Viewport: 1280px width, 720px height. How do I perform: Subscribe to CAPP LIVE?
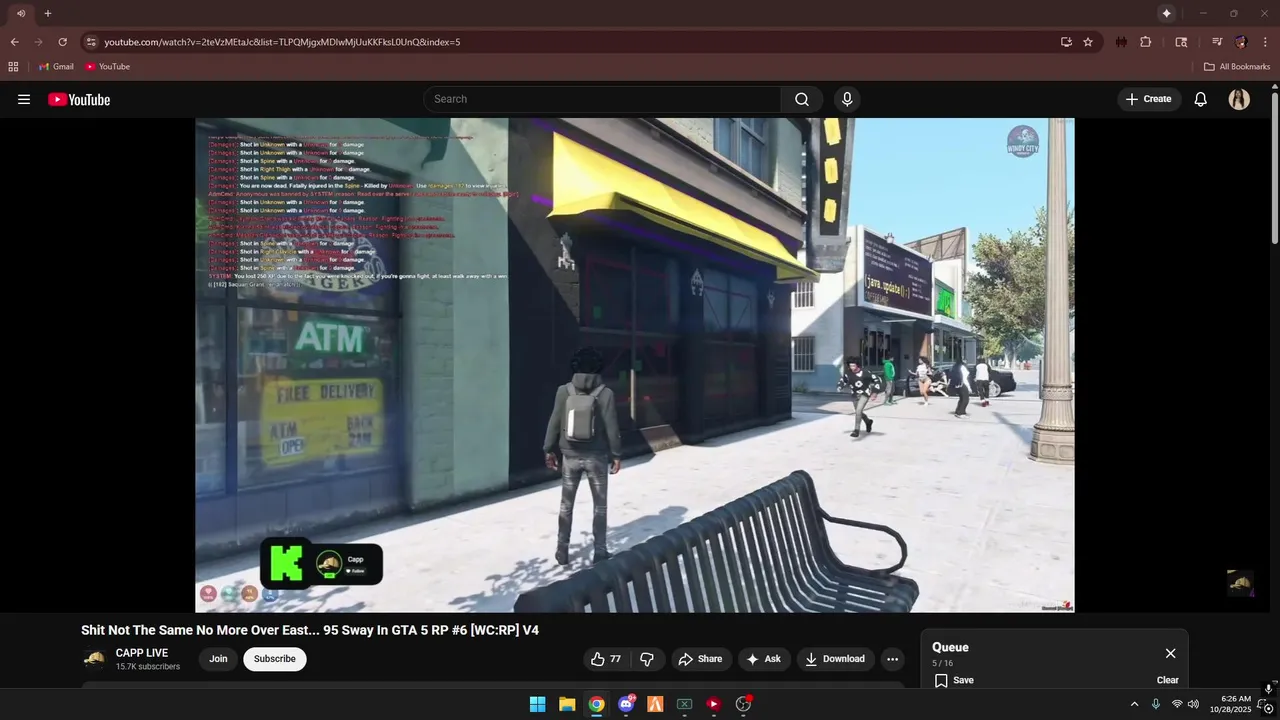pos(275,659)
